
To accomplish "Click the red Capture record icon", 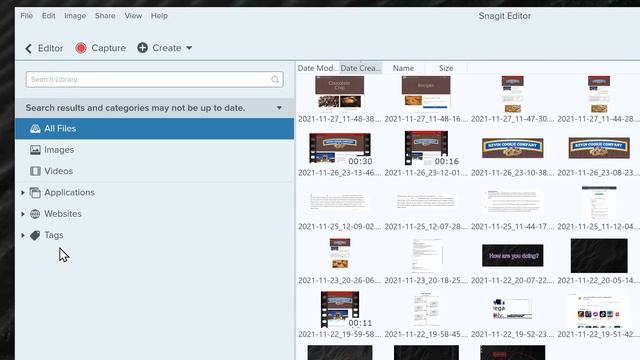I will tap(81, 48).
